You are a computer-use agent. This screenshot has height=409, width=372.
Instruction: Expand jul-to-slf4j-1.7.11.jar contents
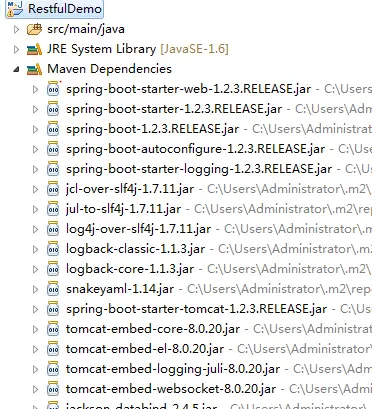click(35, 209)
